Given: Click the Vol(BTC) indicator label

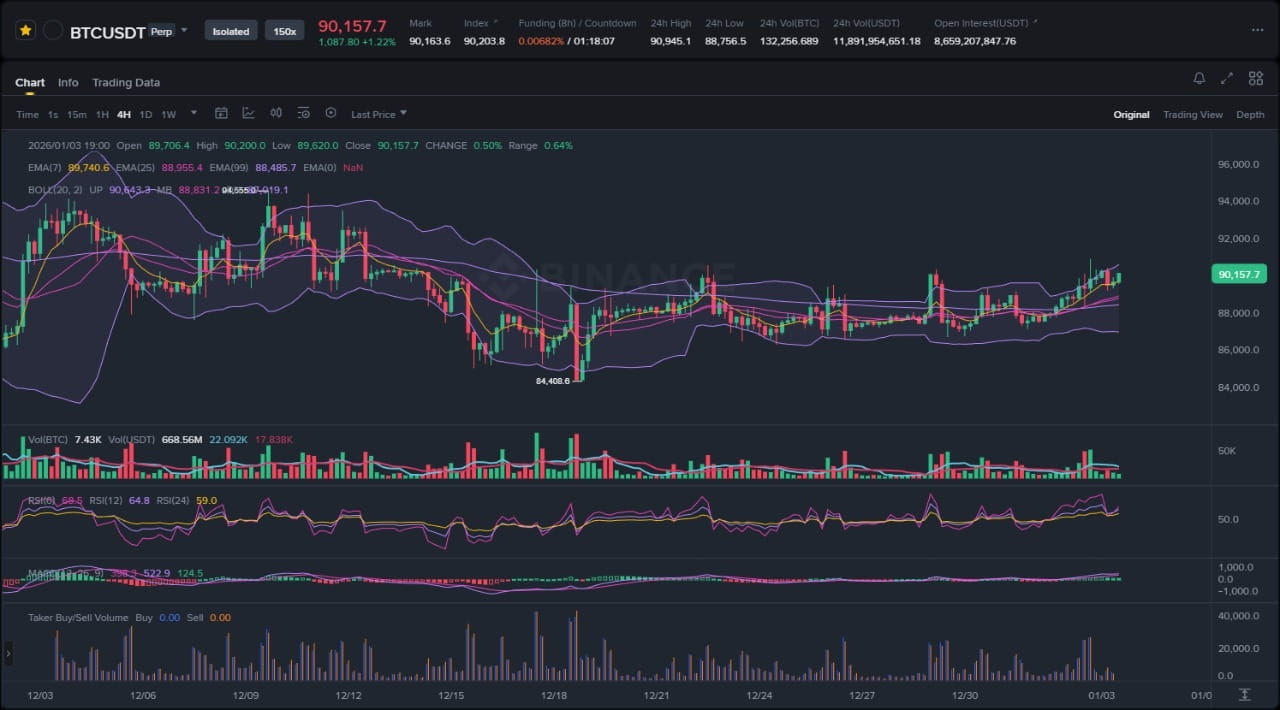Looking at the screenshot, I should tap(48, 440).
